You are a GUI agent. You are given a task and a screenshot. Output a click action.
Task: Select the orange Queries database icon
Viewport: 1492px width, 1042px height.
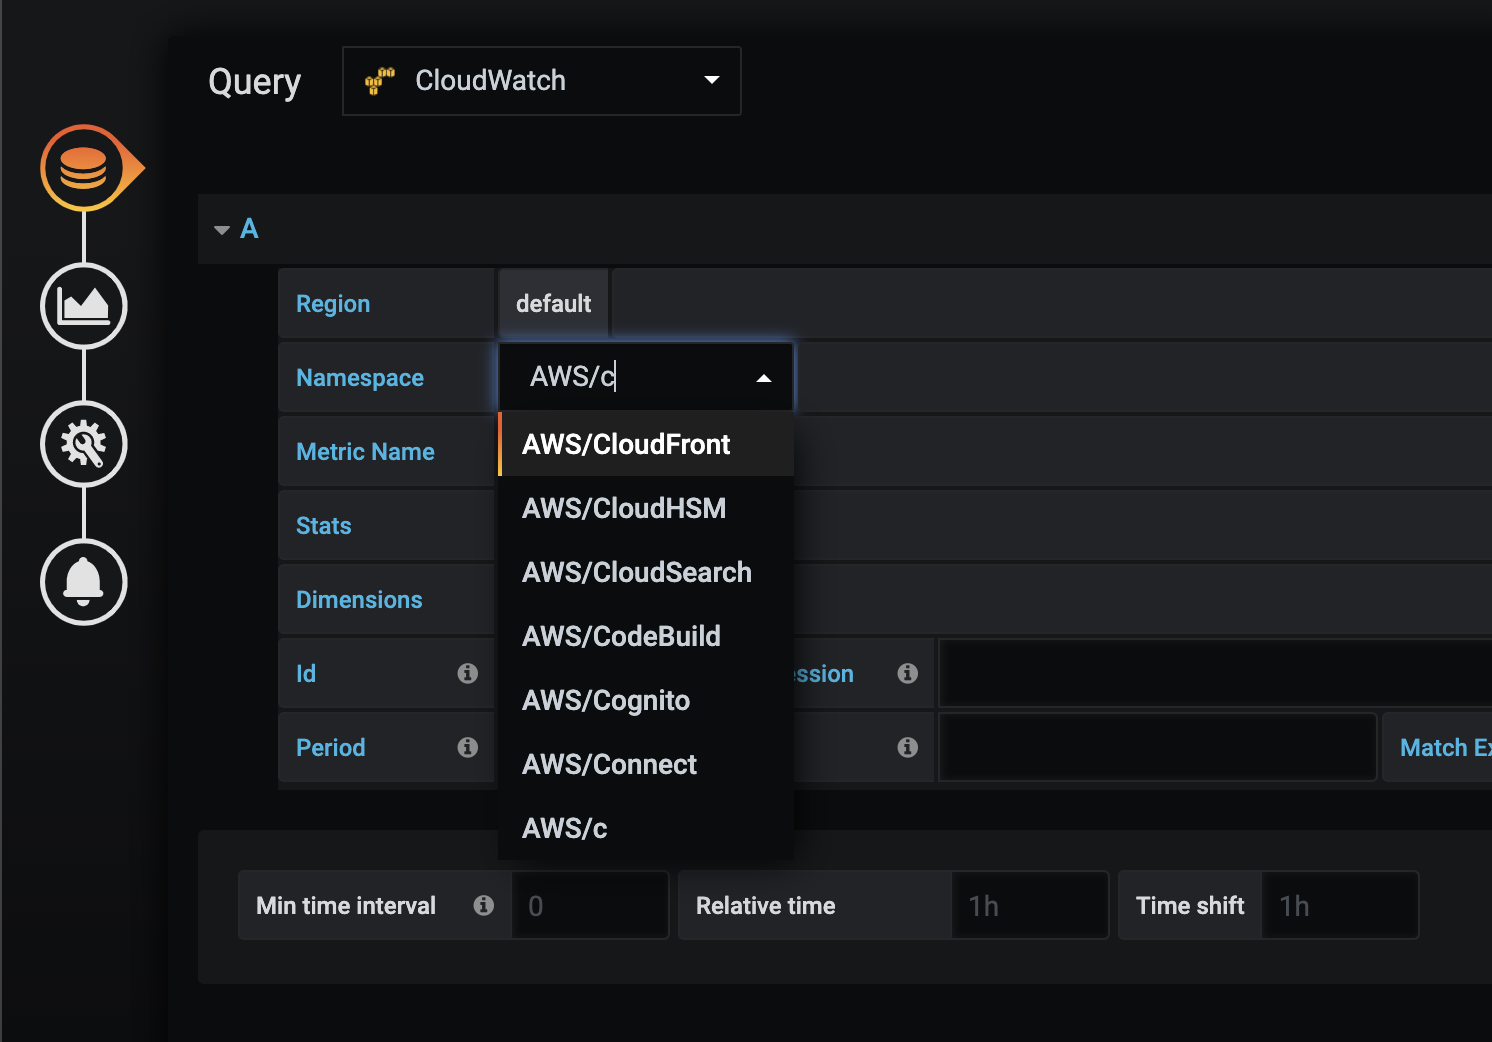click(85, 167)
